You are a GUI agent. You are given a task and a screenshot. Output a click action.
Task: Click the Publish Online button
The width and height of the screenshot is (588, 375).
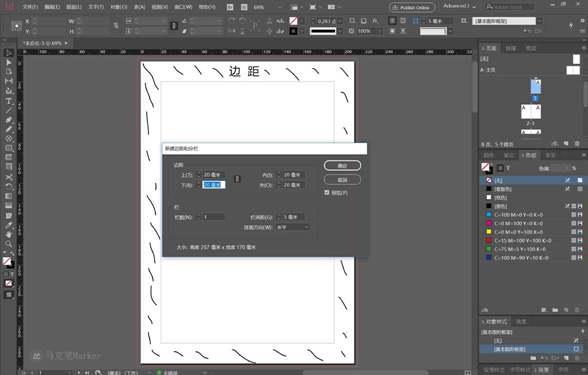pyautogui.click(x=412, y=7)
